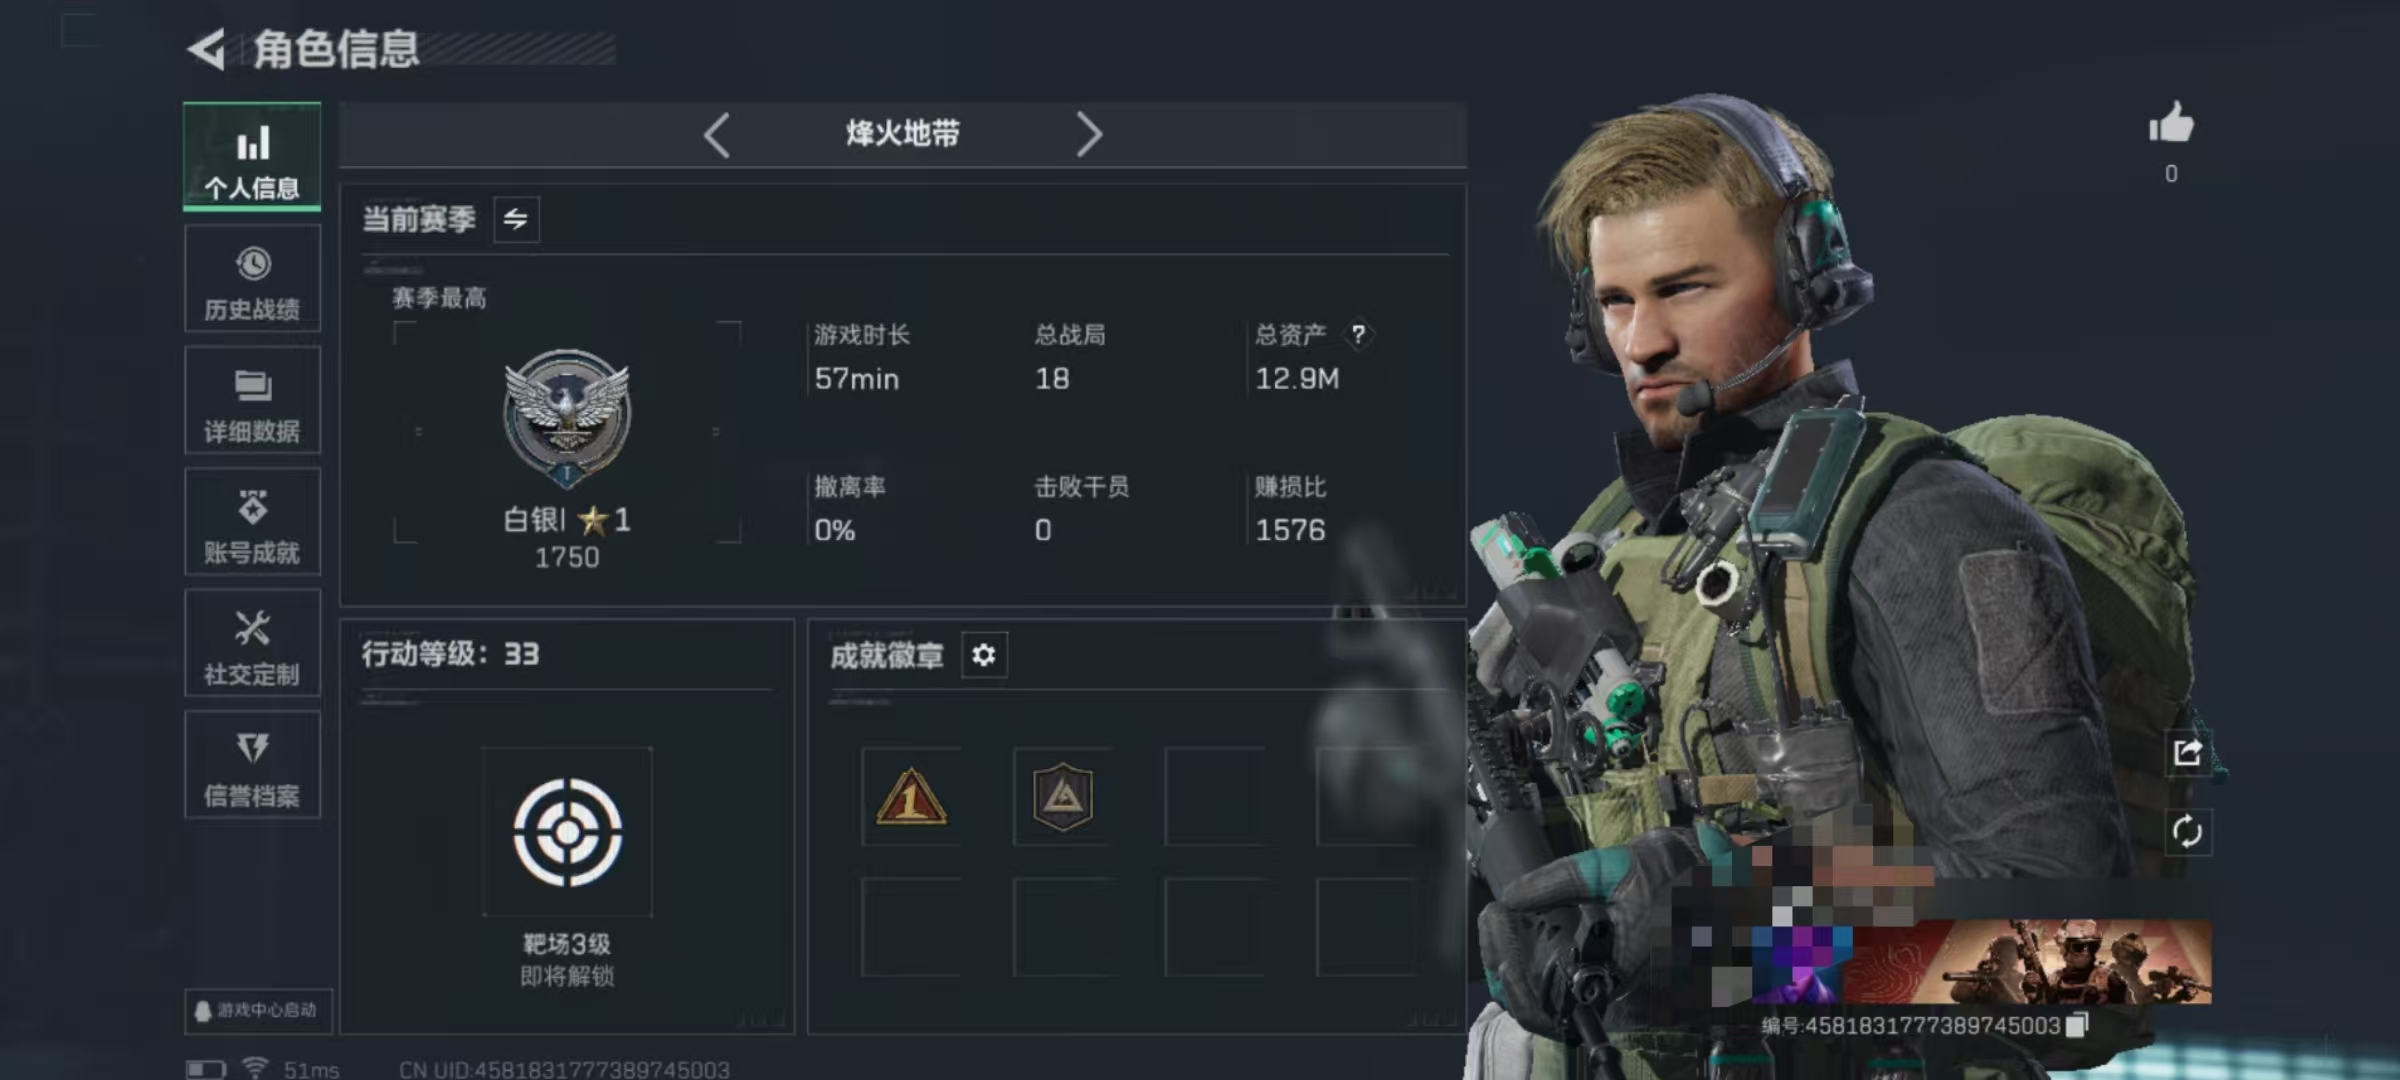Open the 信誉档案 tab
This screenshot has width=2400, height=1080.
(252, 766)
